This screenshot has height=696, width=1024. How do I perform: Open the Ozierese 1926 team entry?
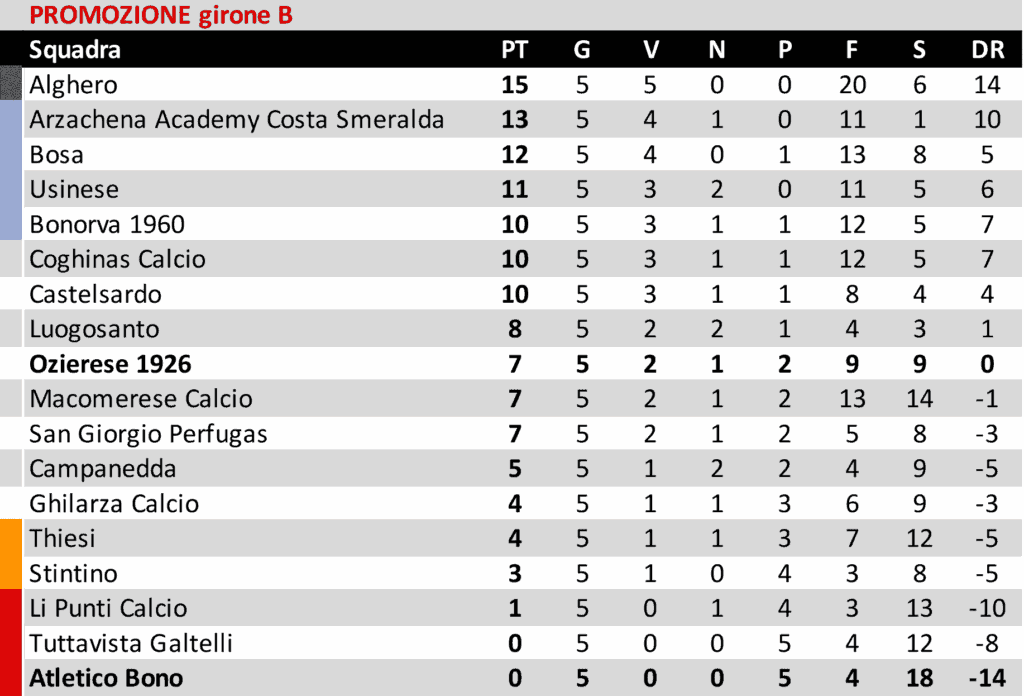pyautogui.click(x=110, y=364)
